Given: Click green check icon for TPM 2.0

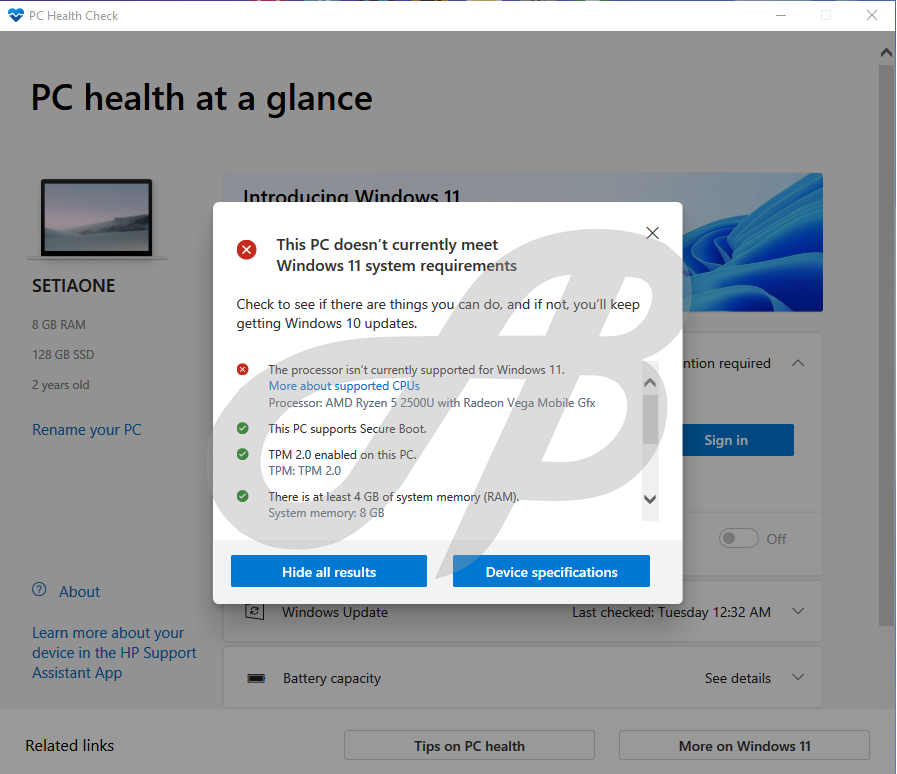Looking at the screenshot, I should pyautogui.click(x=243, y=454).
